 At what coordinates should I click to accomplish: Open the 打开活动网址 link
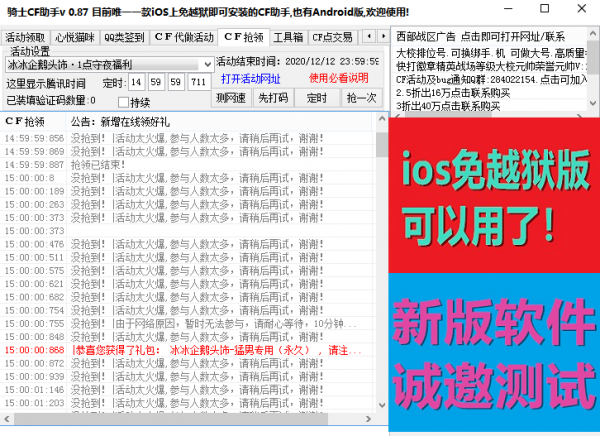click(251, 79)
